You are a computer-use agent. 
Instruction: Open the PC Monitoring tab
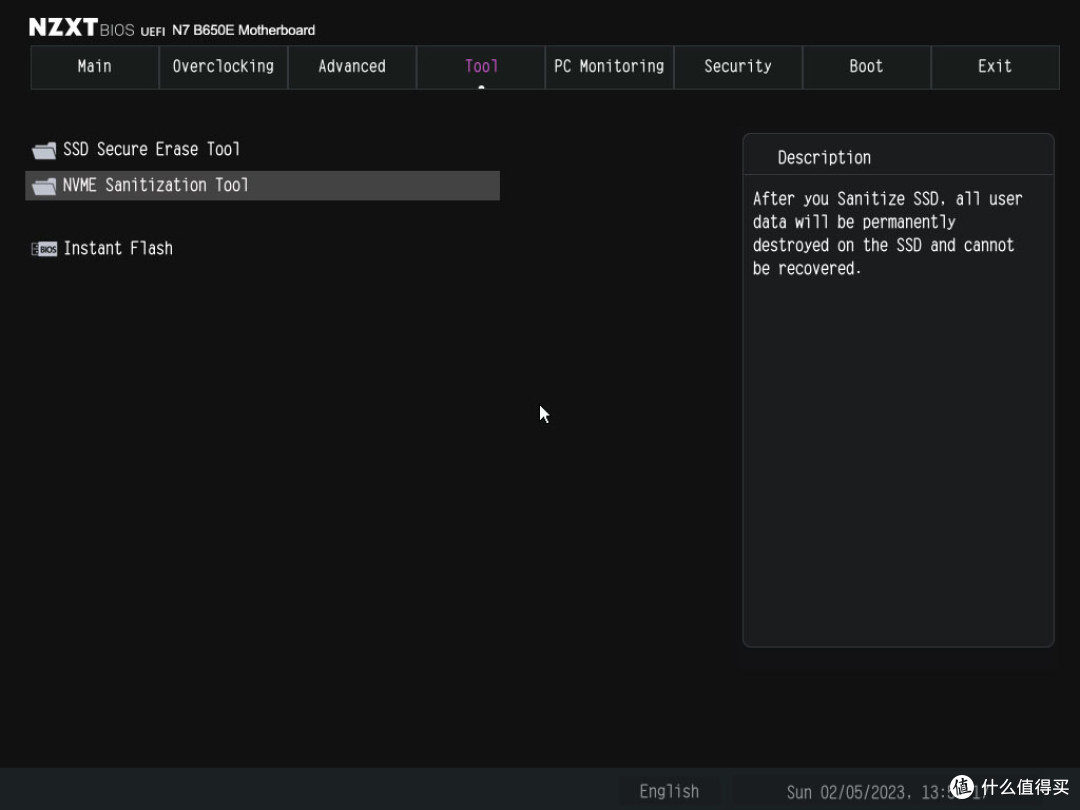(609, 67)
